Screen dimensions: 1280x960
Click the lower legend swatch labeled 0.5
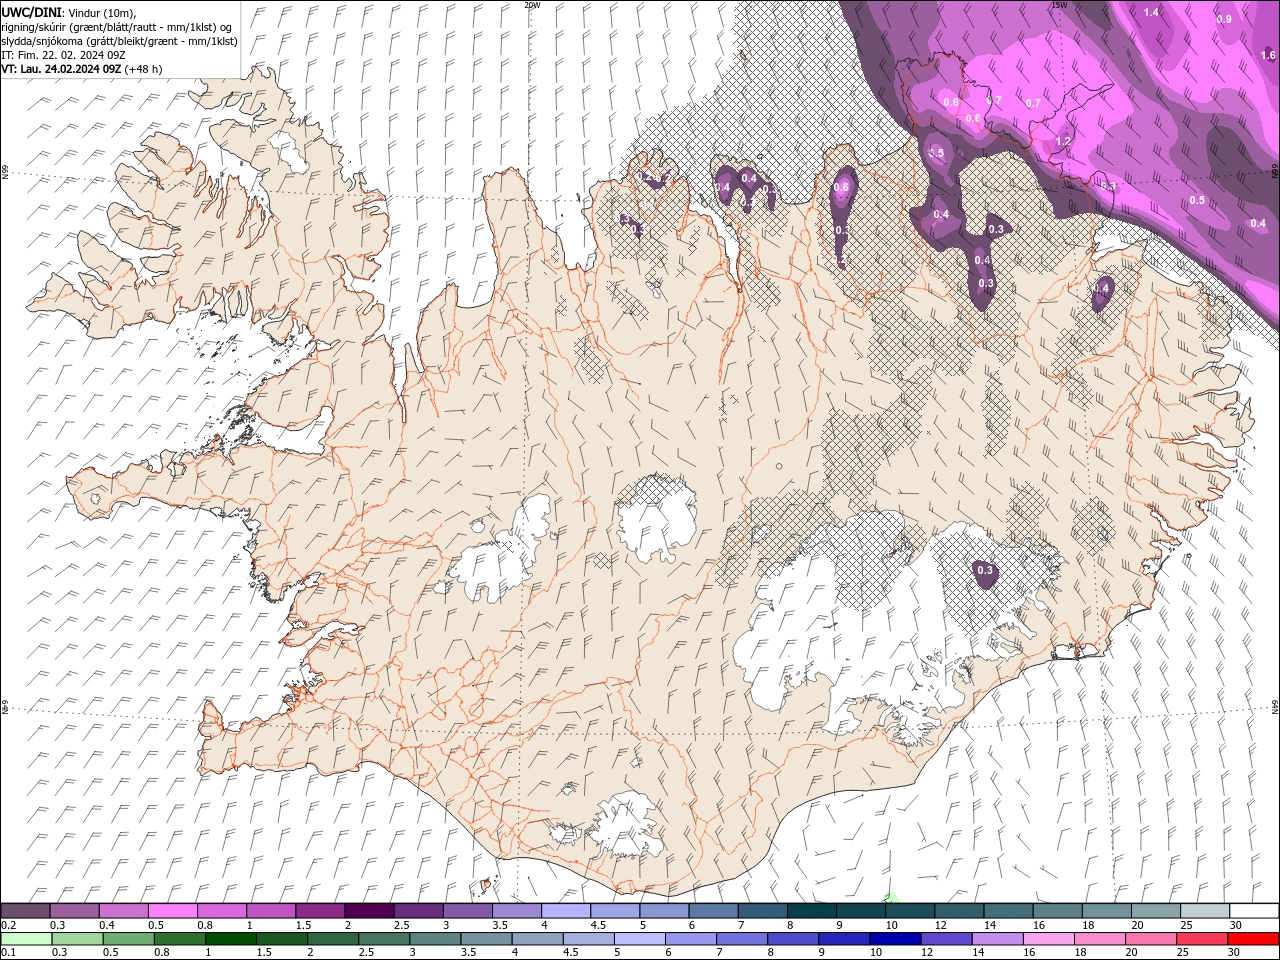point(129,939)
